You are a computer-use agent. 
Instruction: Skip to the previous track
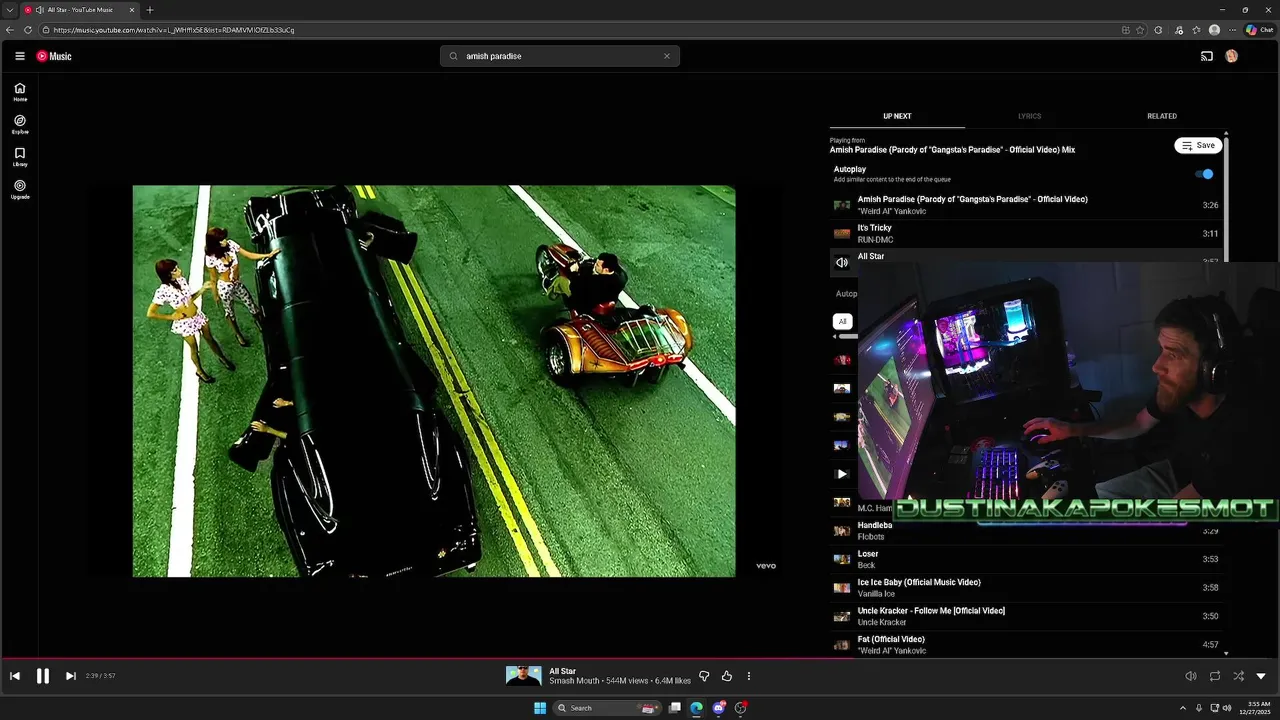tap(15, 676)
